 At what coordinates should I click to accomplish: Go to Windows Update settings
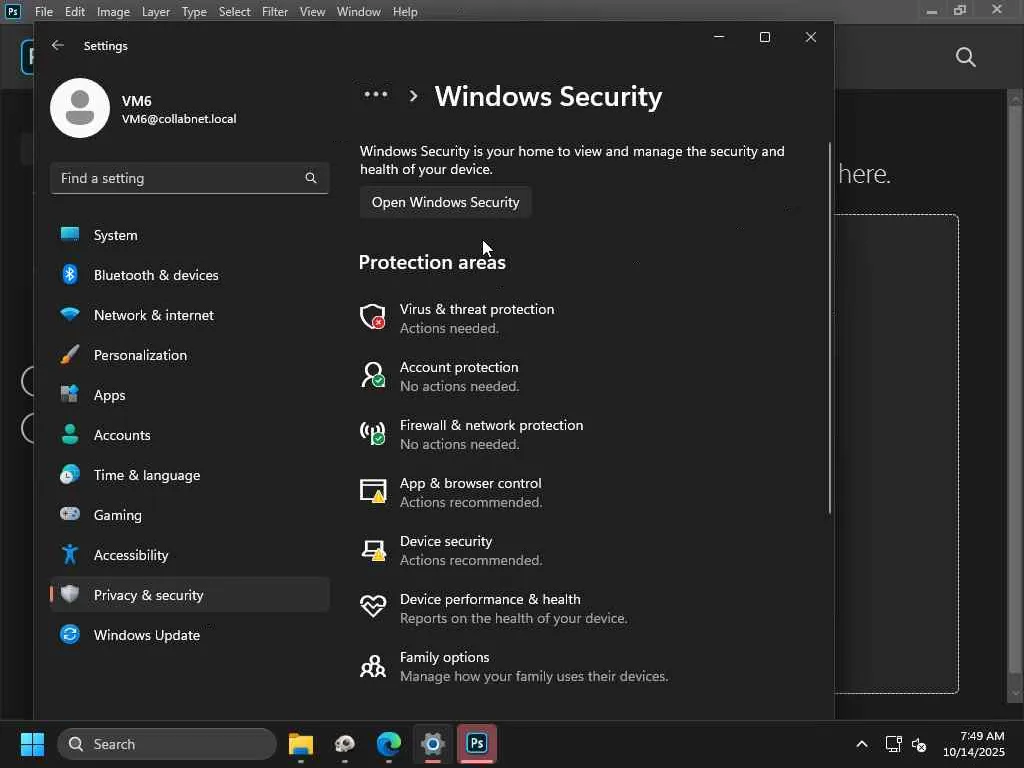(x=189, y=634)
